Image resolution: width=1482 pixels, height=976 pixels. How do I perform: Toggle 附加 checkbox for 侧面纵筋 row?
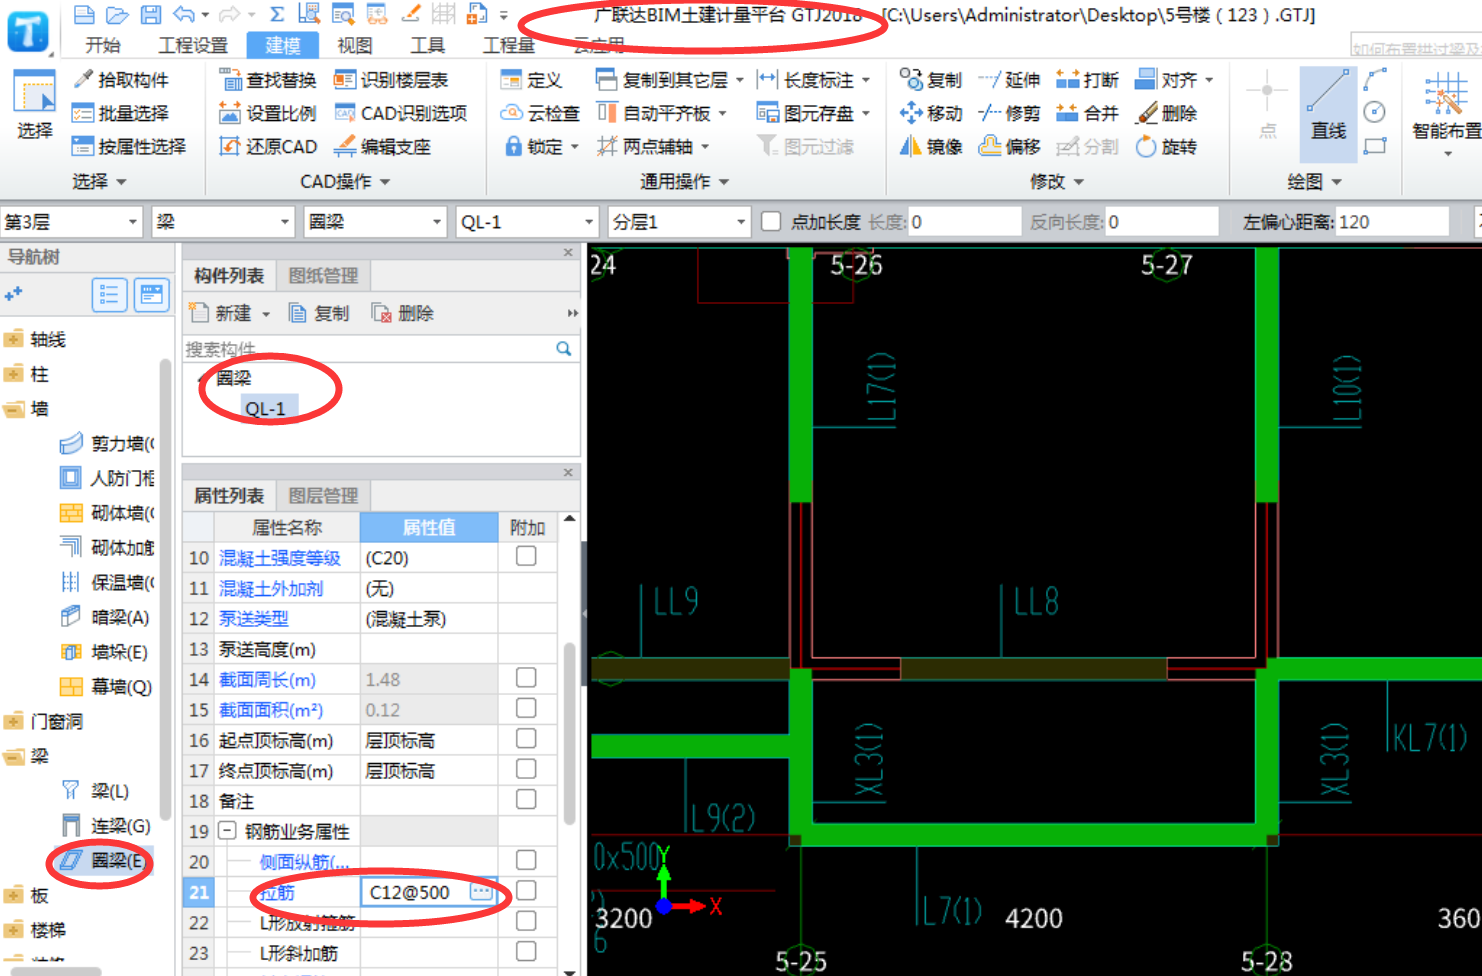click(x=526, y=860)
